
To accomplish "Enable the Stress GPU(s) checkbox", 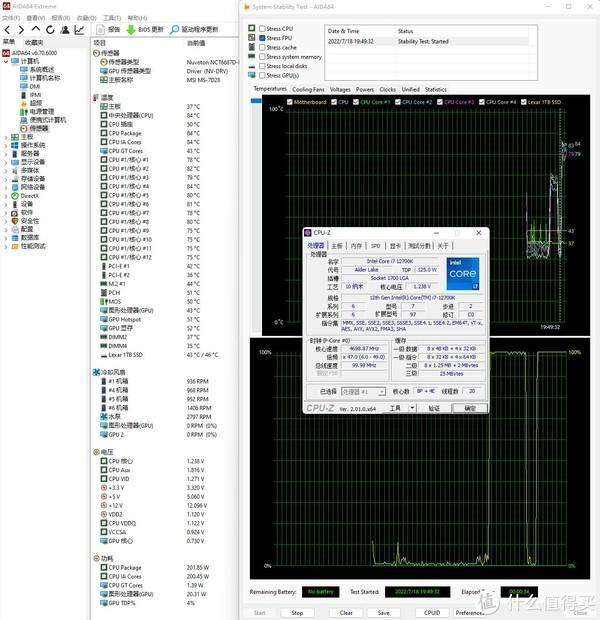I will 262,76.
